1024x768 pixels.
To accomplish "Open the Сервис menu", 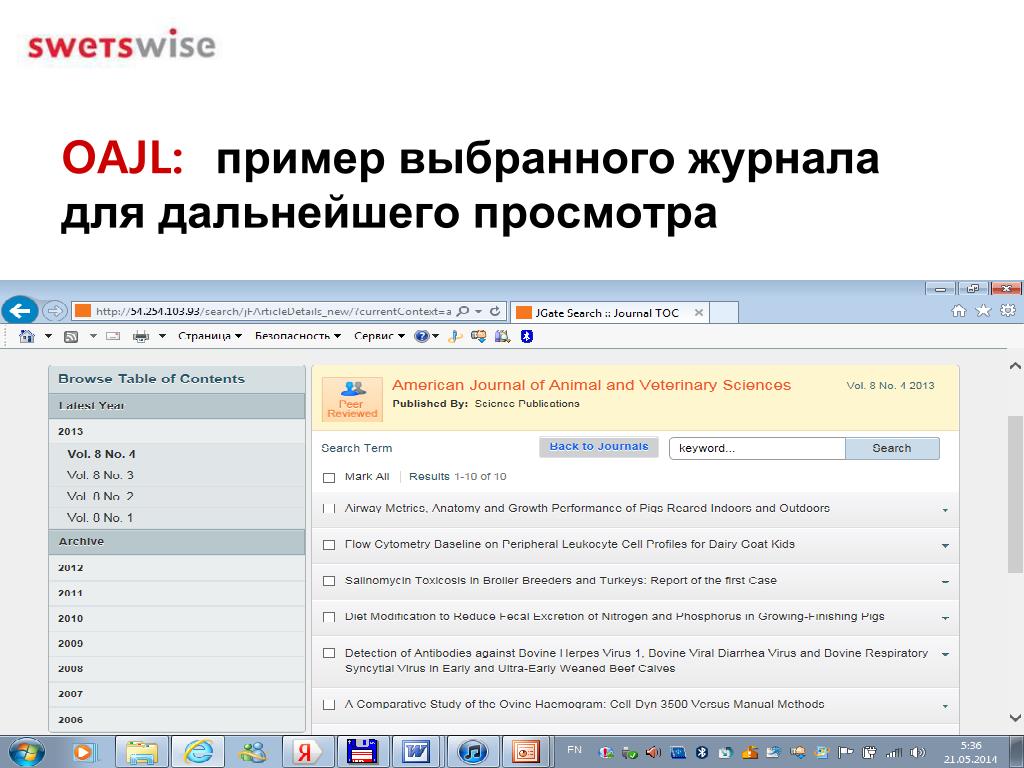I will coord(379,336).
